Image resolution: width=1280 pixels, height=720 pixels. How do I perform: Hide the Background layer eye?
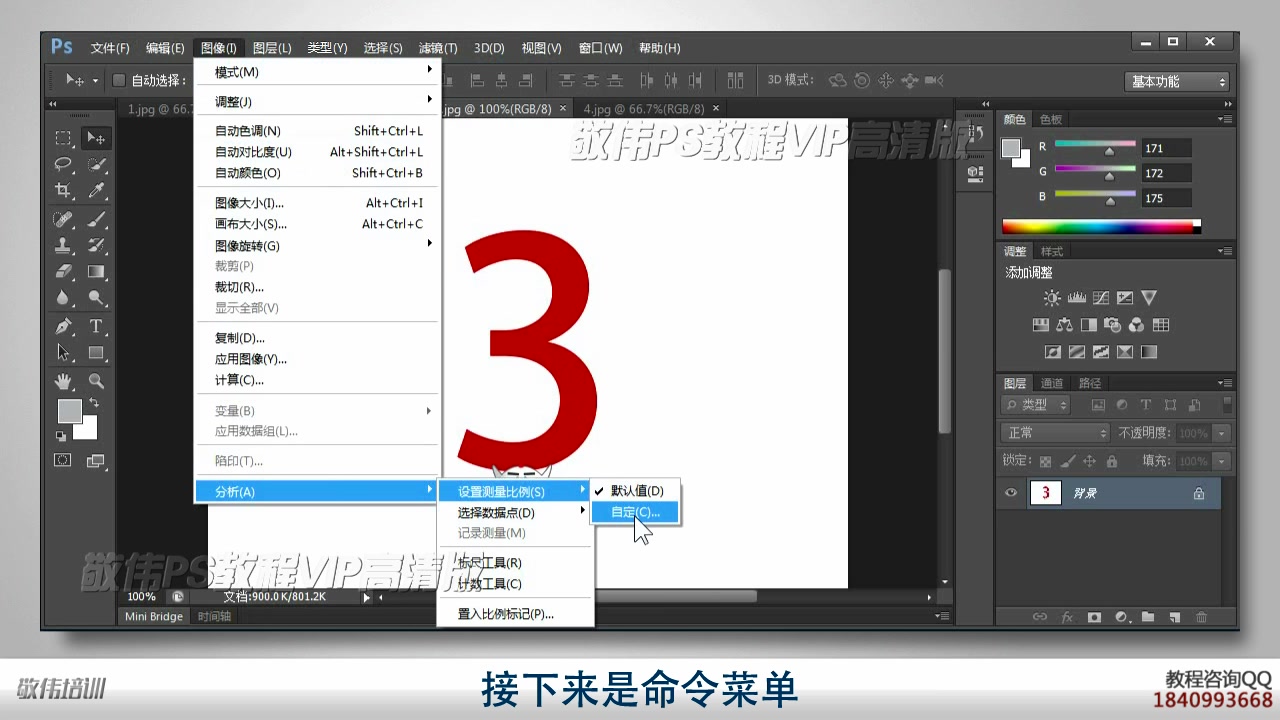click(1011, 493)
